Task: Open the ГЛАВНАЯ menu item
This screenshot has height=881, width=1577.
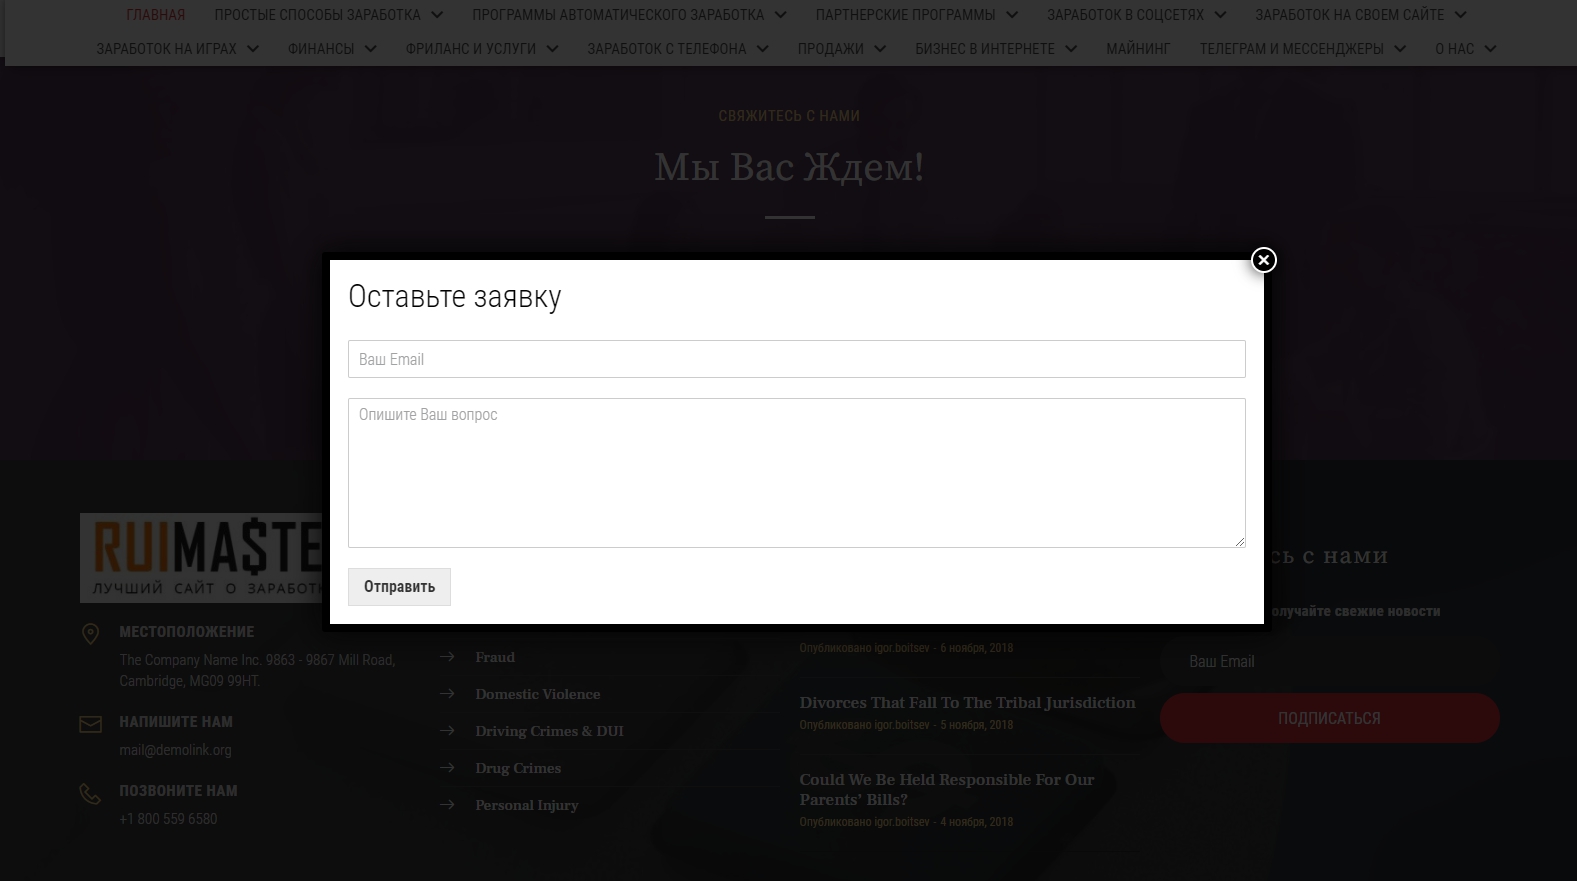Action: [x=155, y=15]
